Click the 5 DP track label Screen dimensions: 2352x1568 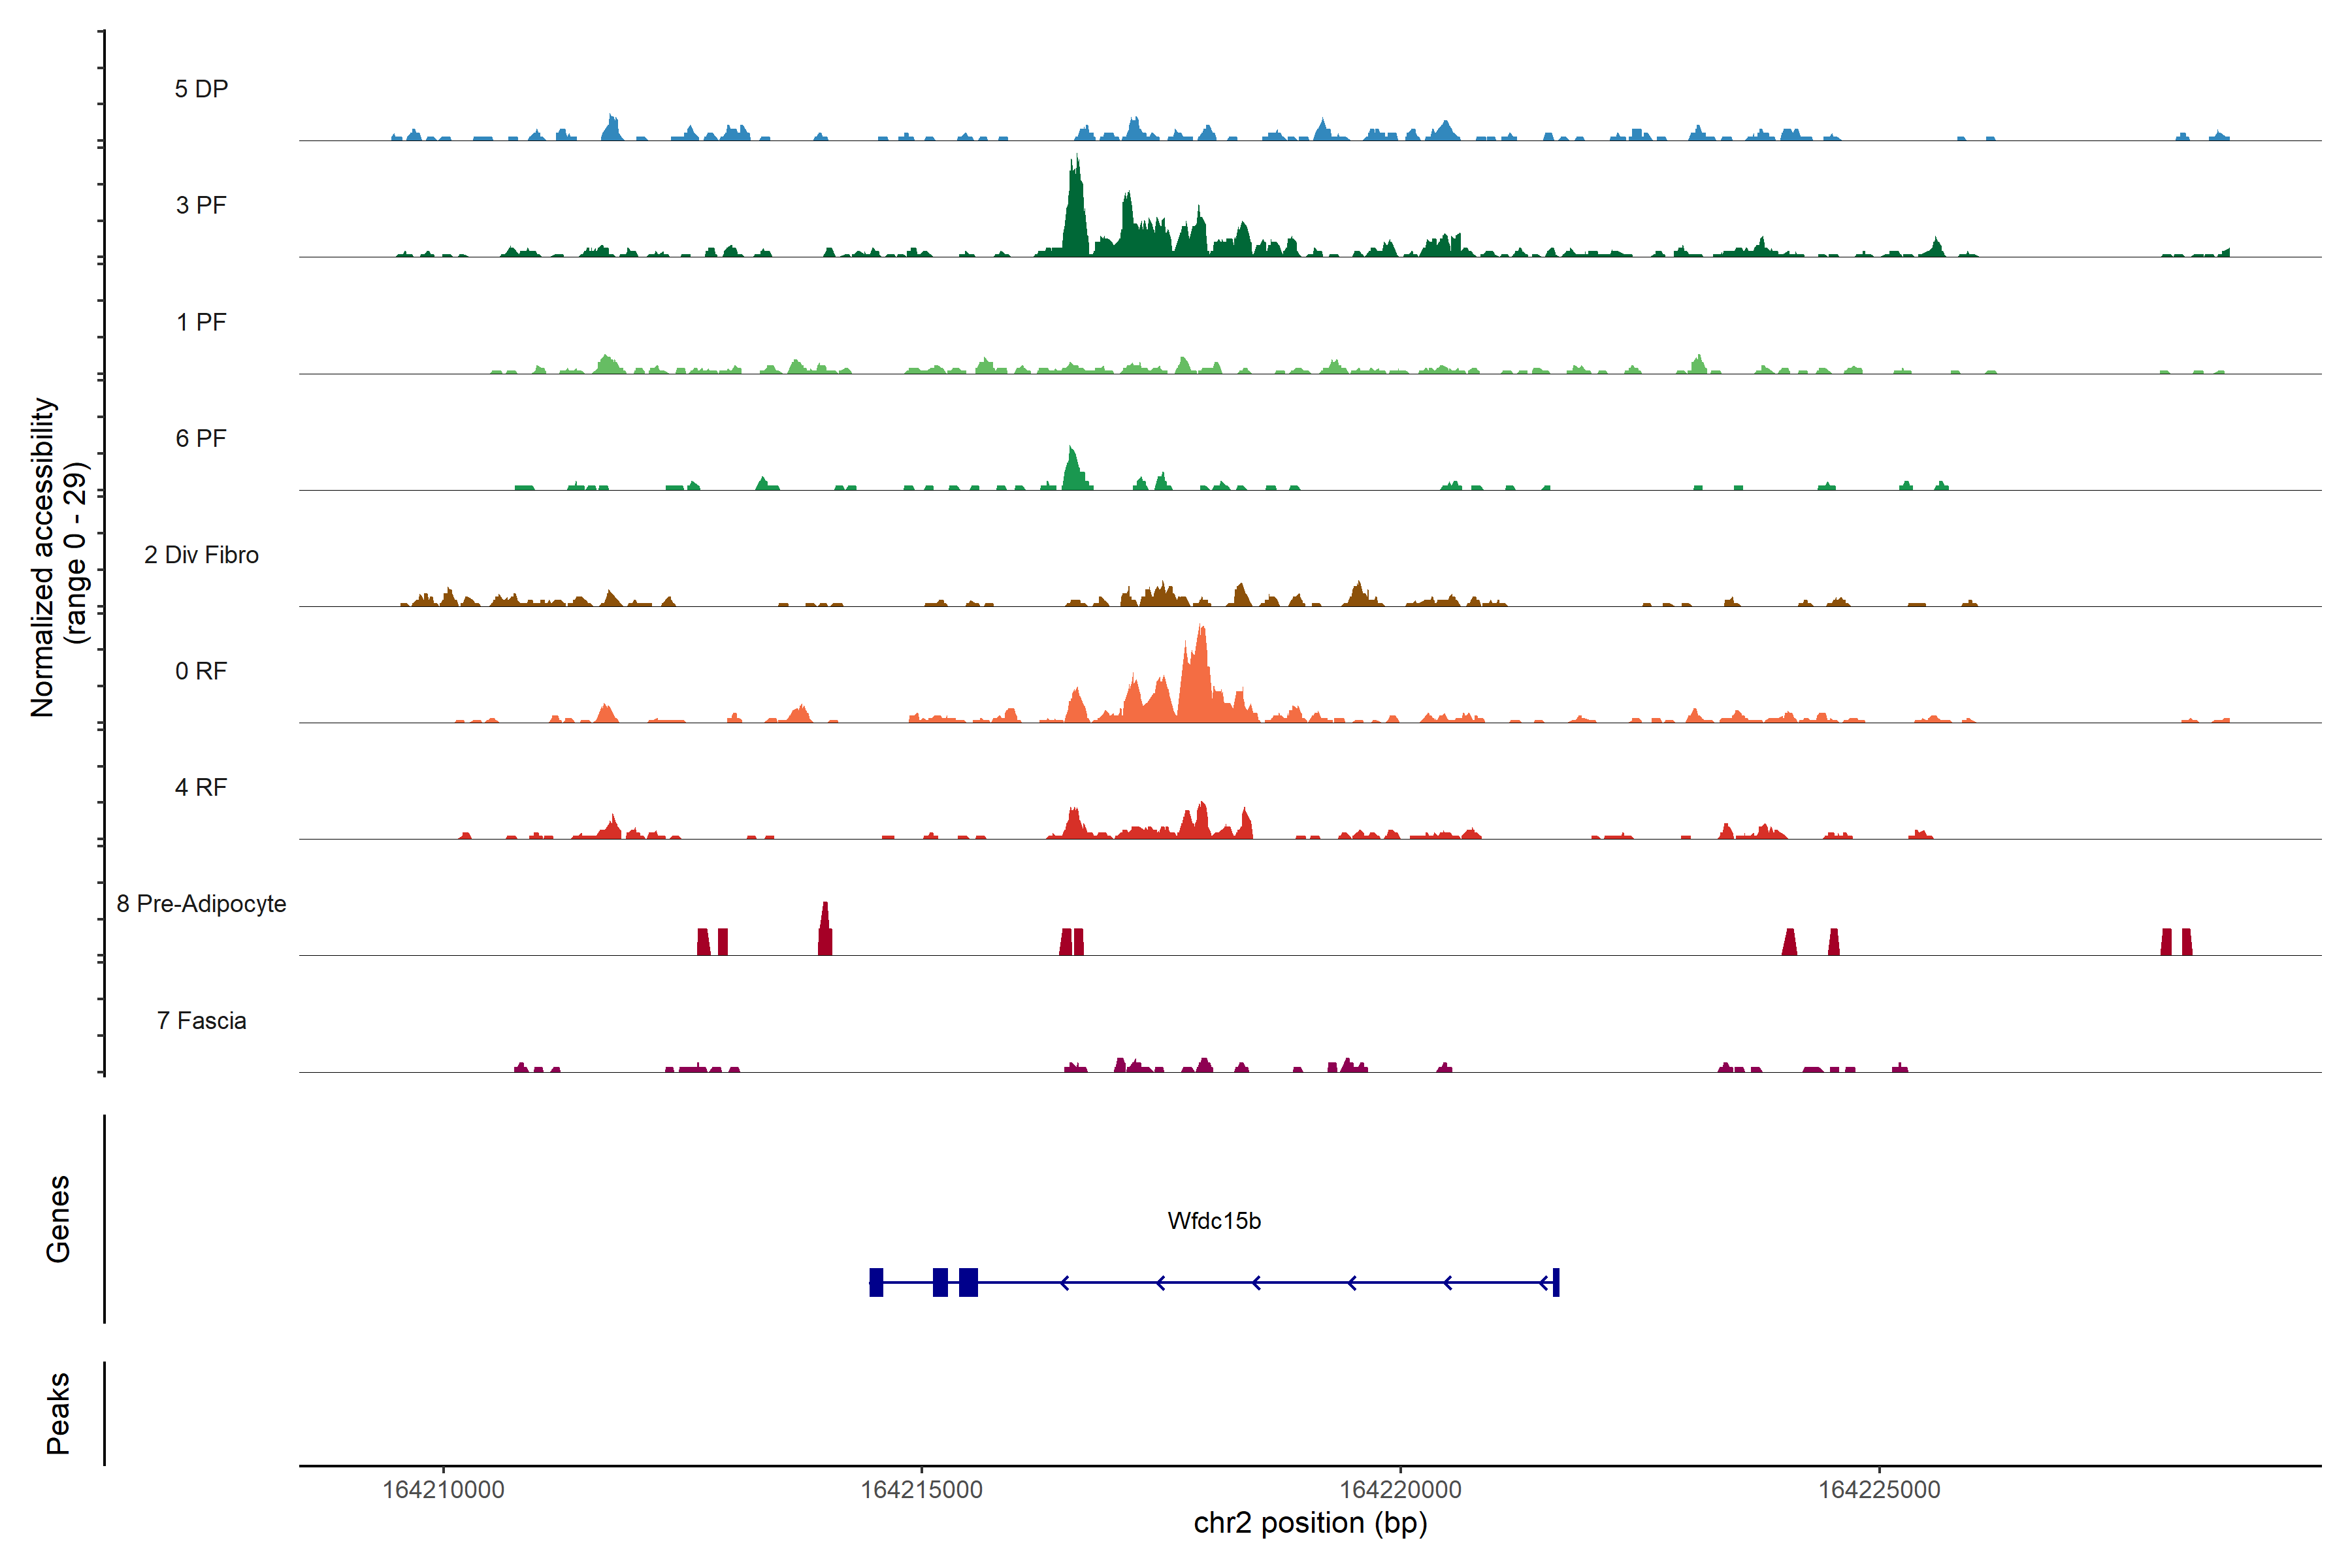point(201,89)
